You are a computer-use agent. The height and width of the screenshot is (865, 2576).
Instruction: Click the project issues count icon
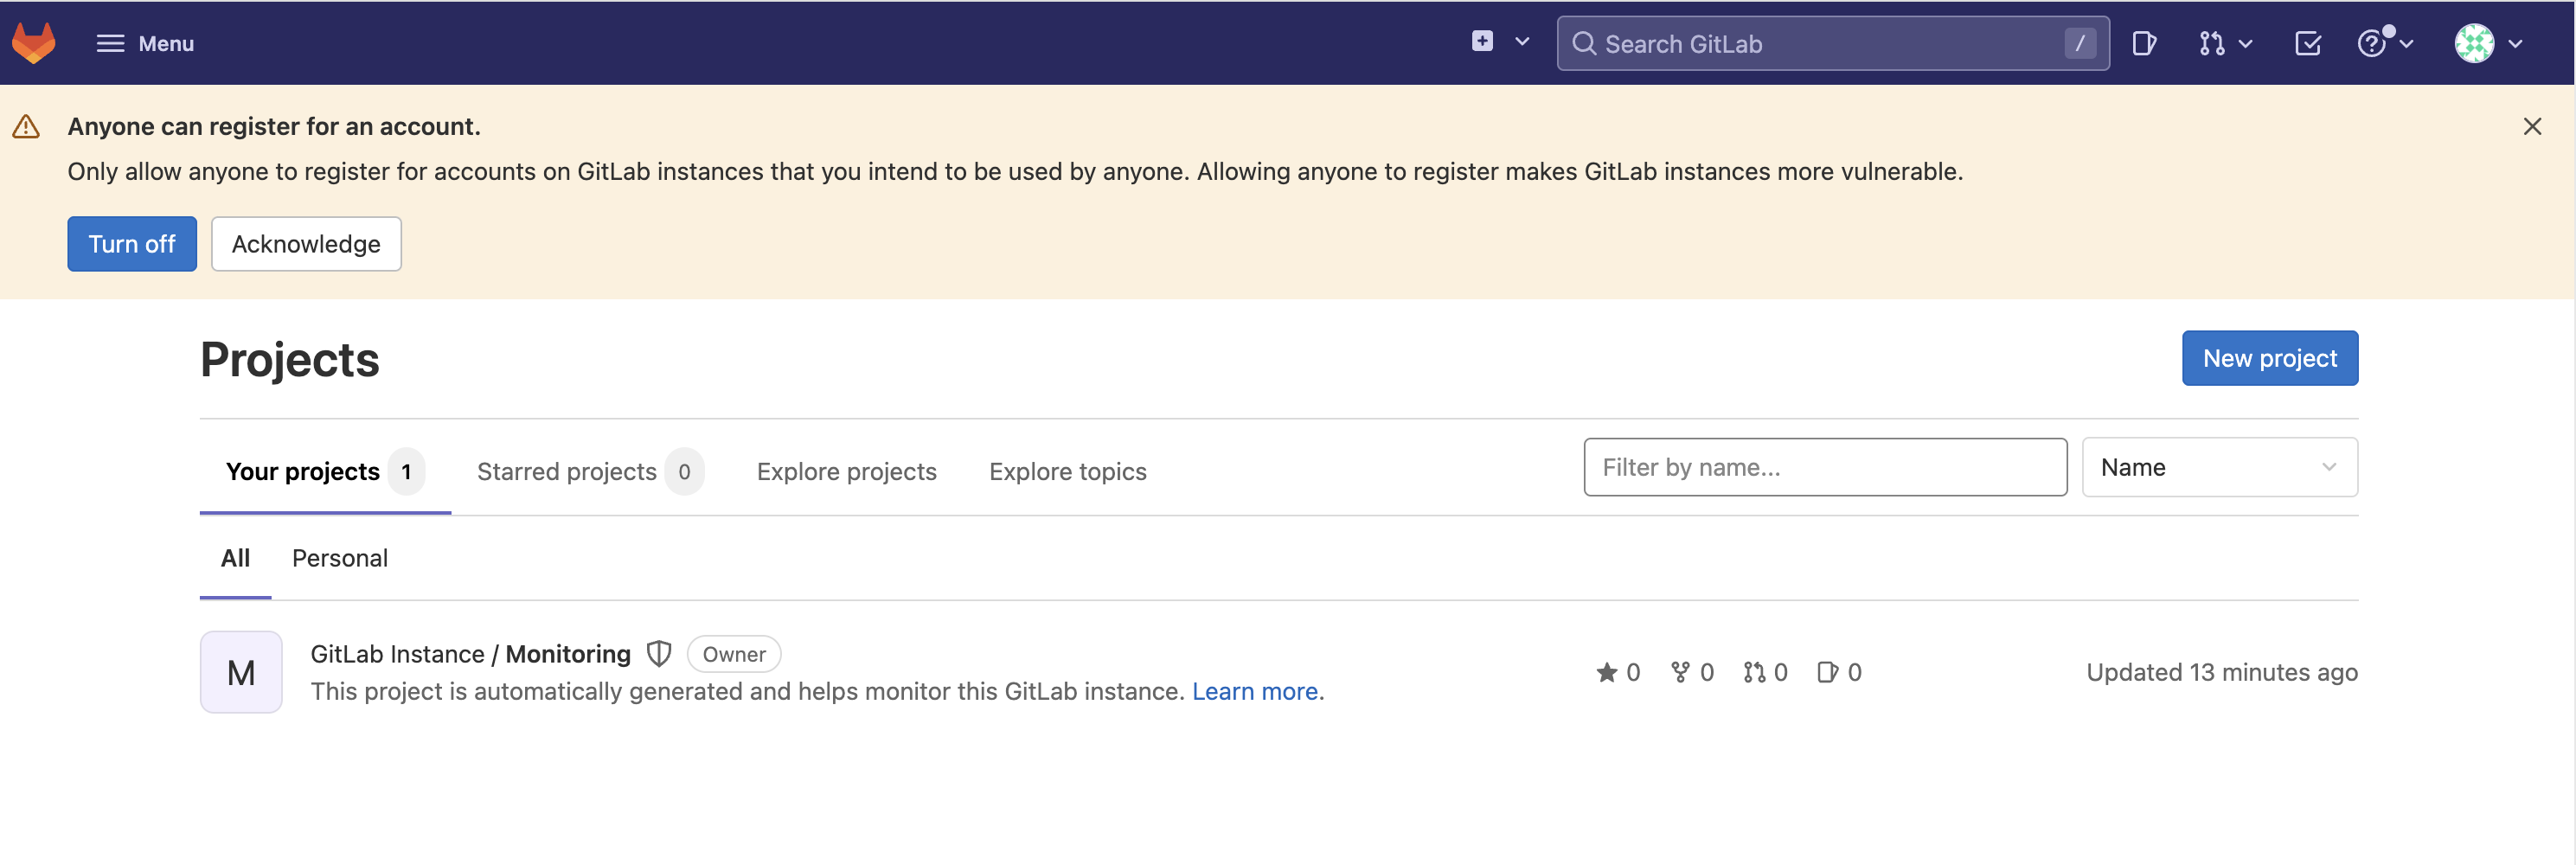(x=1828, y=672)
